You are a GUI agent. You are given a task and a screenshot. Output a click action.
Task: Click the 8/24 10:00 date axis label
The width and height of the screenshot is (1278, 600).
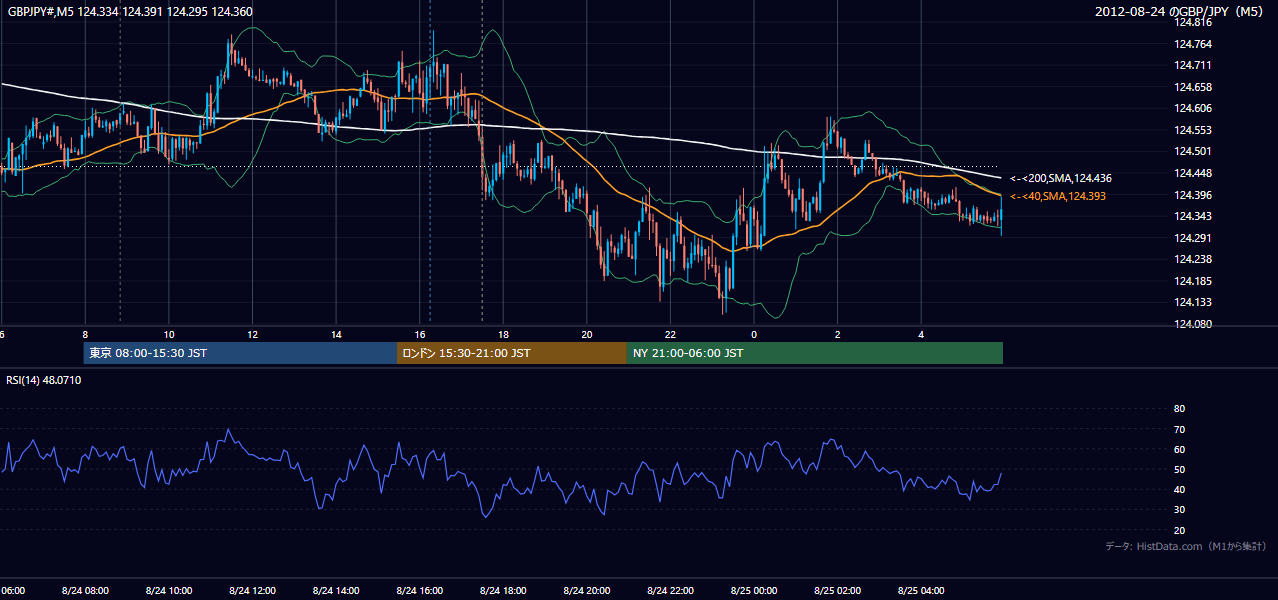point(168,590)
